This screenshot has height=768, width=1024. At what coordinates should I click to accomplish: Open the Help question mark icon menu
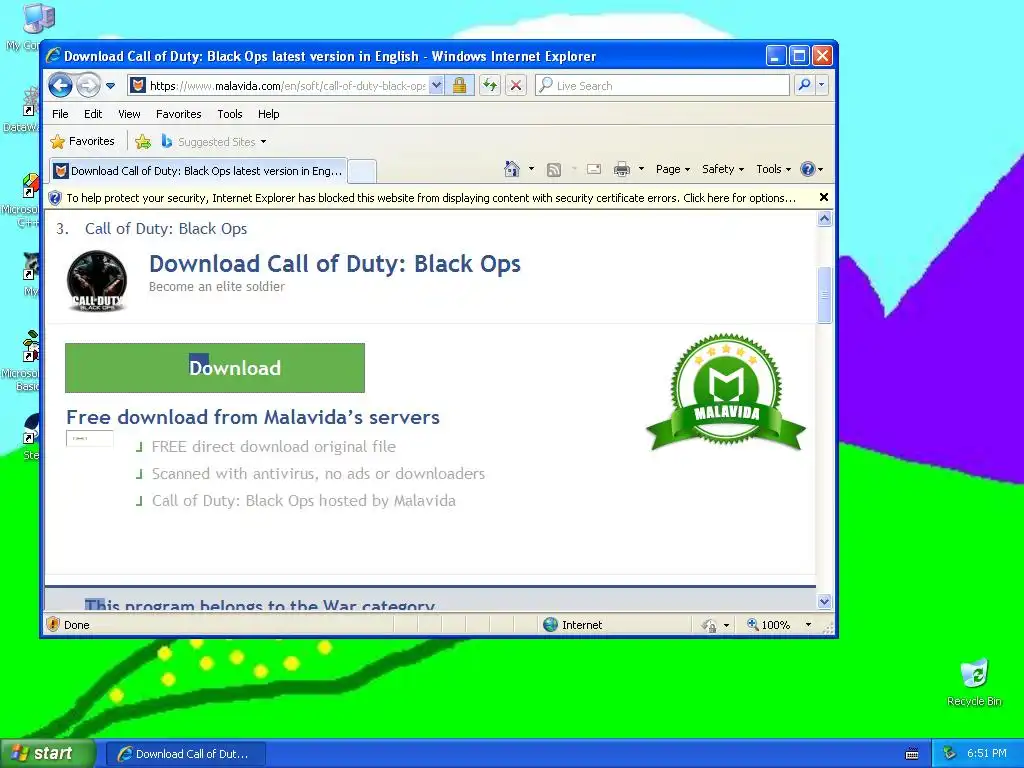[812, 169]
